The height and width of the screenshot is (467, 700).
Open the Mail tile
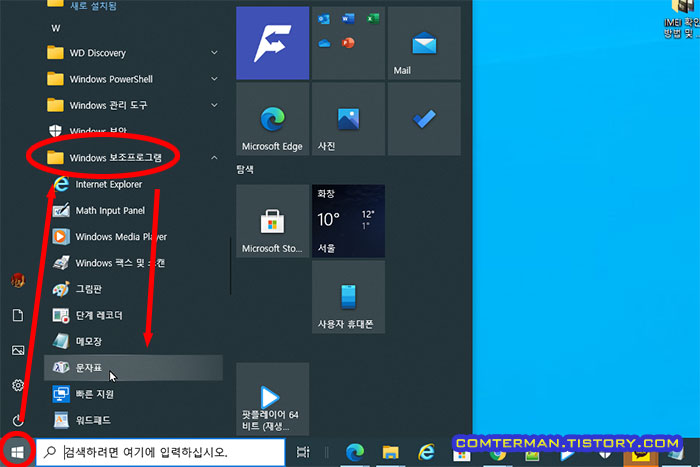pos(424,43)
